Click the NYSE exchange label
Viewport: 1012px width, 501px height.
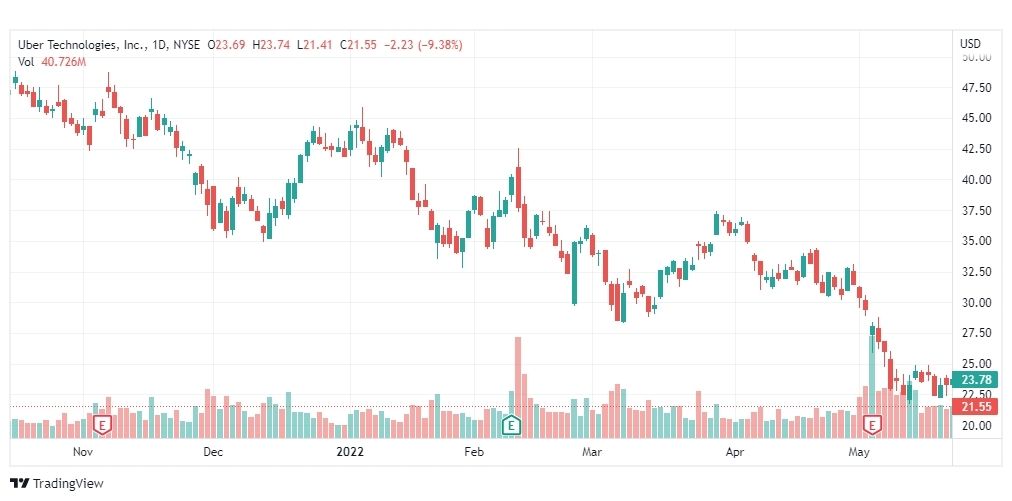(186, 45)
